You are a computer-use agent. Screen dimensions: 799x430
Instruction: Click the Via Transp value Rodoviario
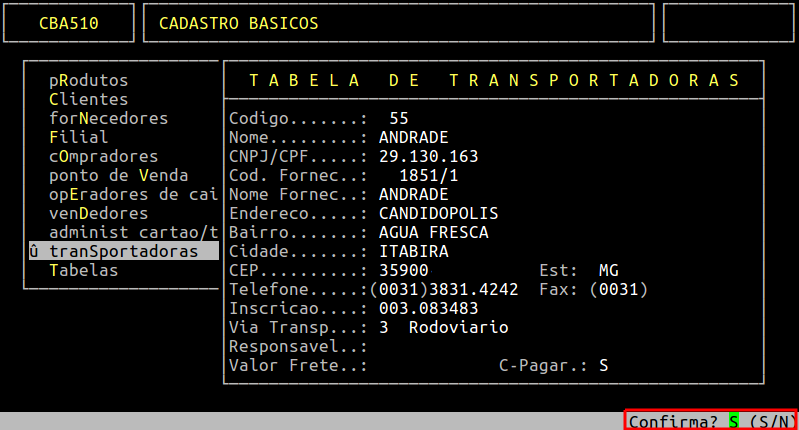point(458,327)
